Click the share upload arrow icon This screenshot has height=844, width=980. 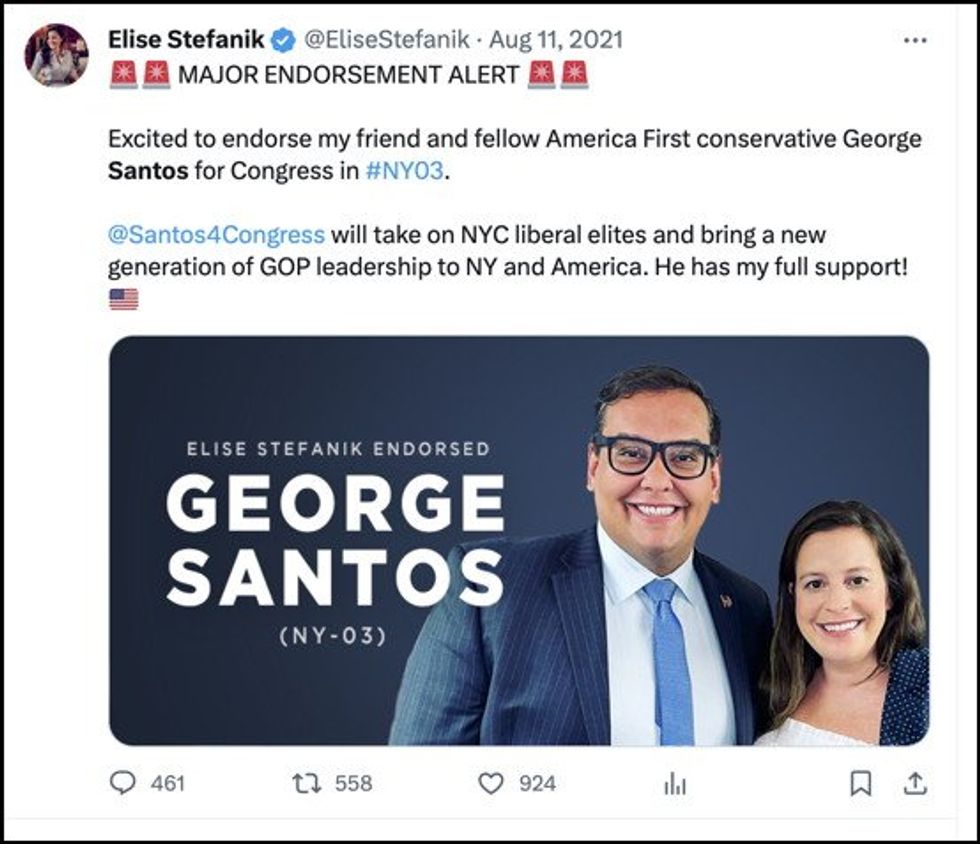915,783
